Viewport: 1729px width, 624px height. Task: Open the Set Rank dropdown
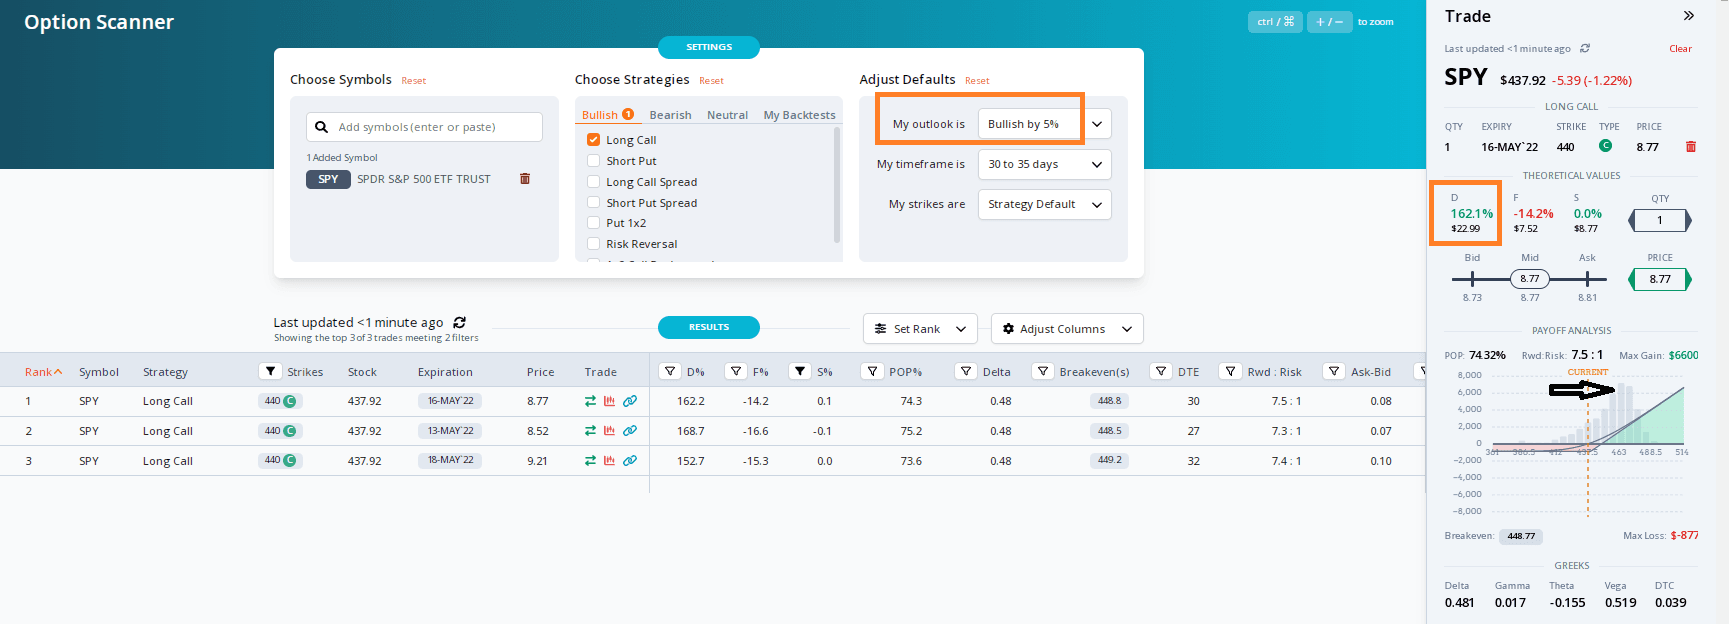coord(920,329)
